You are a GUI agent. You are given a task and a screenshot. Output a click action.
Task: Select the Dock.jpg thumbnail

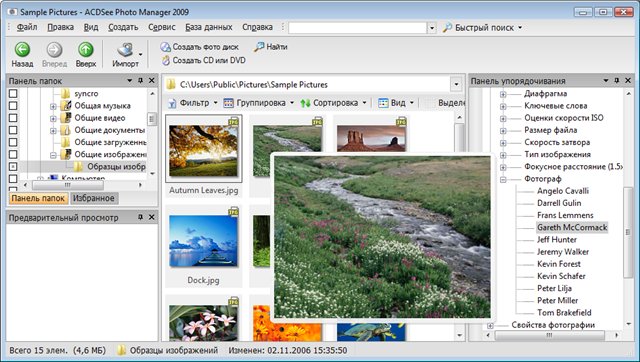point(203,241)
